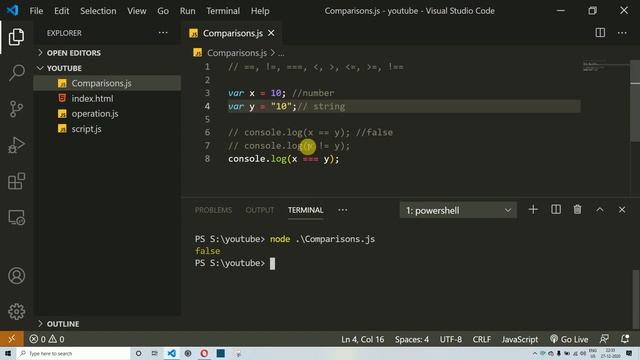Image resolution: width=640 pixels, height=360 pixels.
Task: Create a new terminal with plus icon
Action: (533, 210)
